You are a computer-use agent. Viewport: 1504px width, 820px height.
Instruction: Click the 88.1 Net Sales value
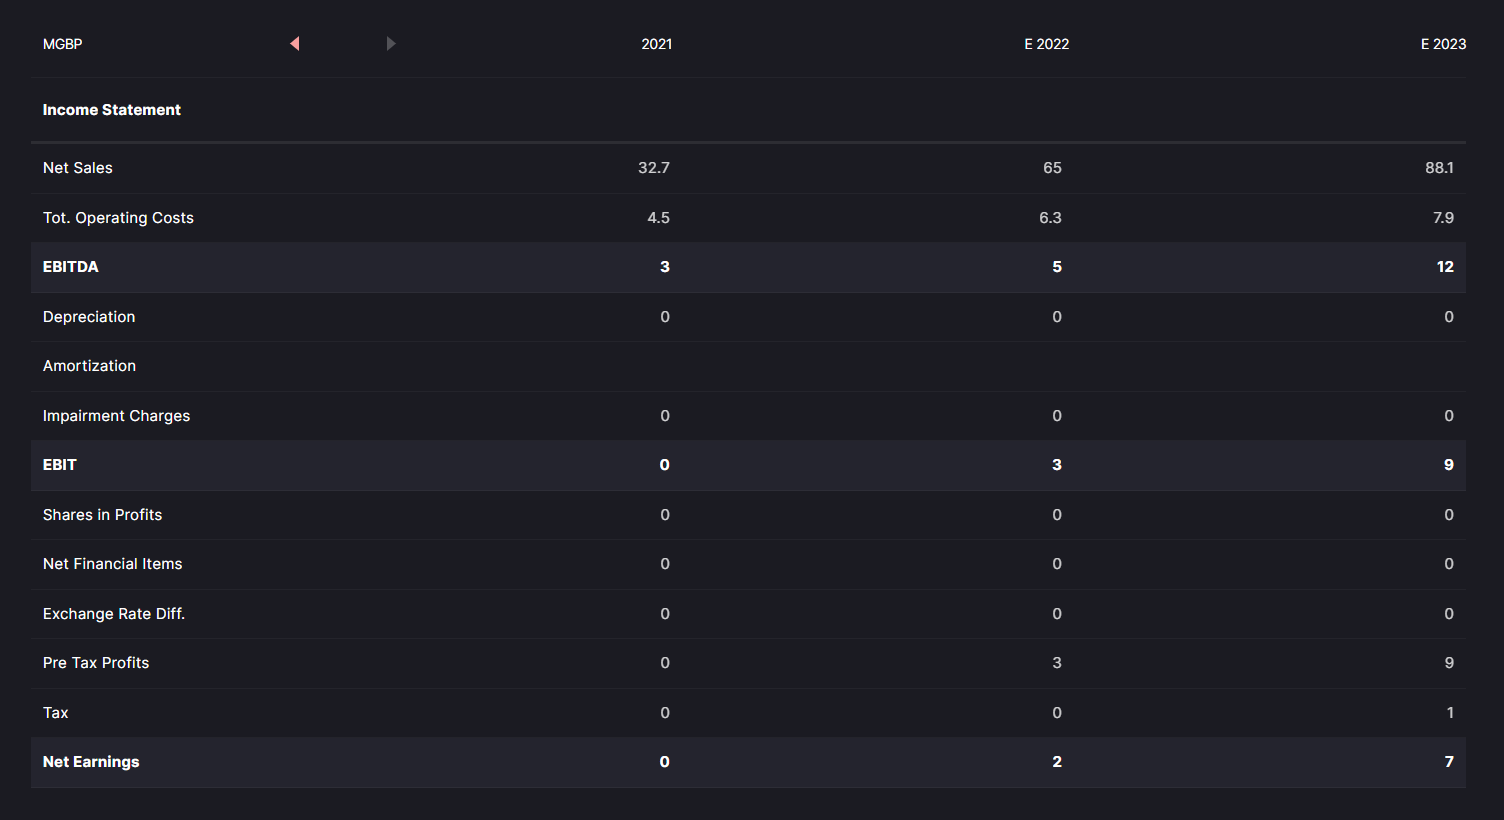point(1439,168)
